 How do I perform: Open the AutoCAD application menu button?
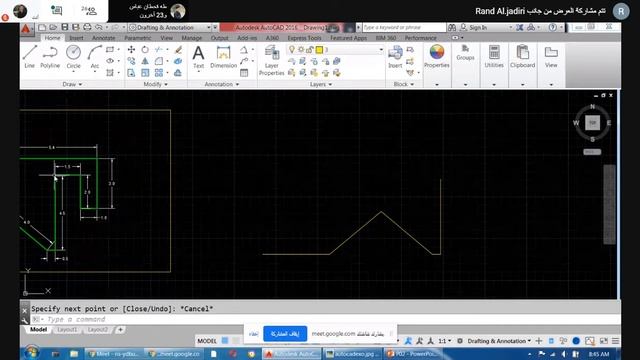[x=26, y=29]
